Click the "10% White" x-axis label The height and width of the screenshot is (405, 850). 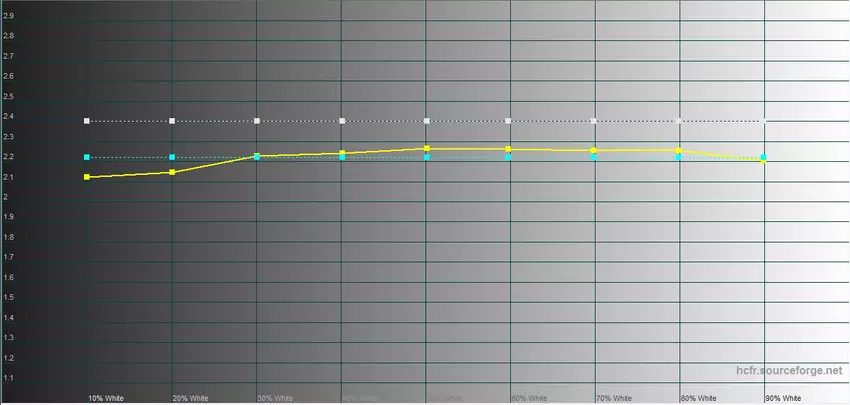107,397
